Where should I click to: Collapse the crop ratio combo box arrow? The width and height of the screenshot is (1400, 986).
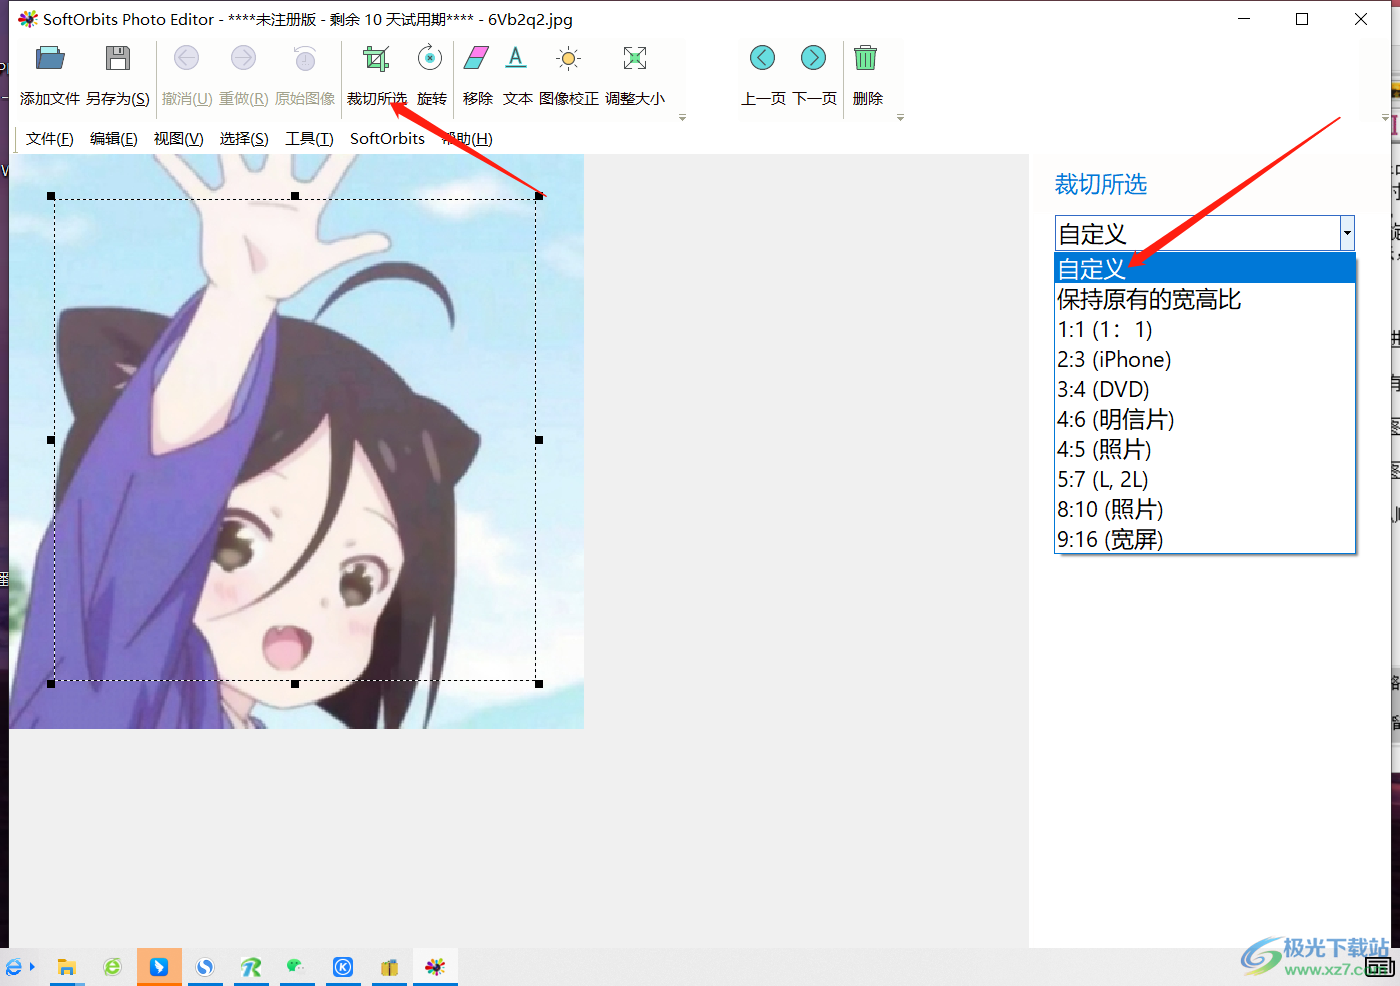click(1347, 233)
